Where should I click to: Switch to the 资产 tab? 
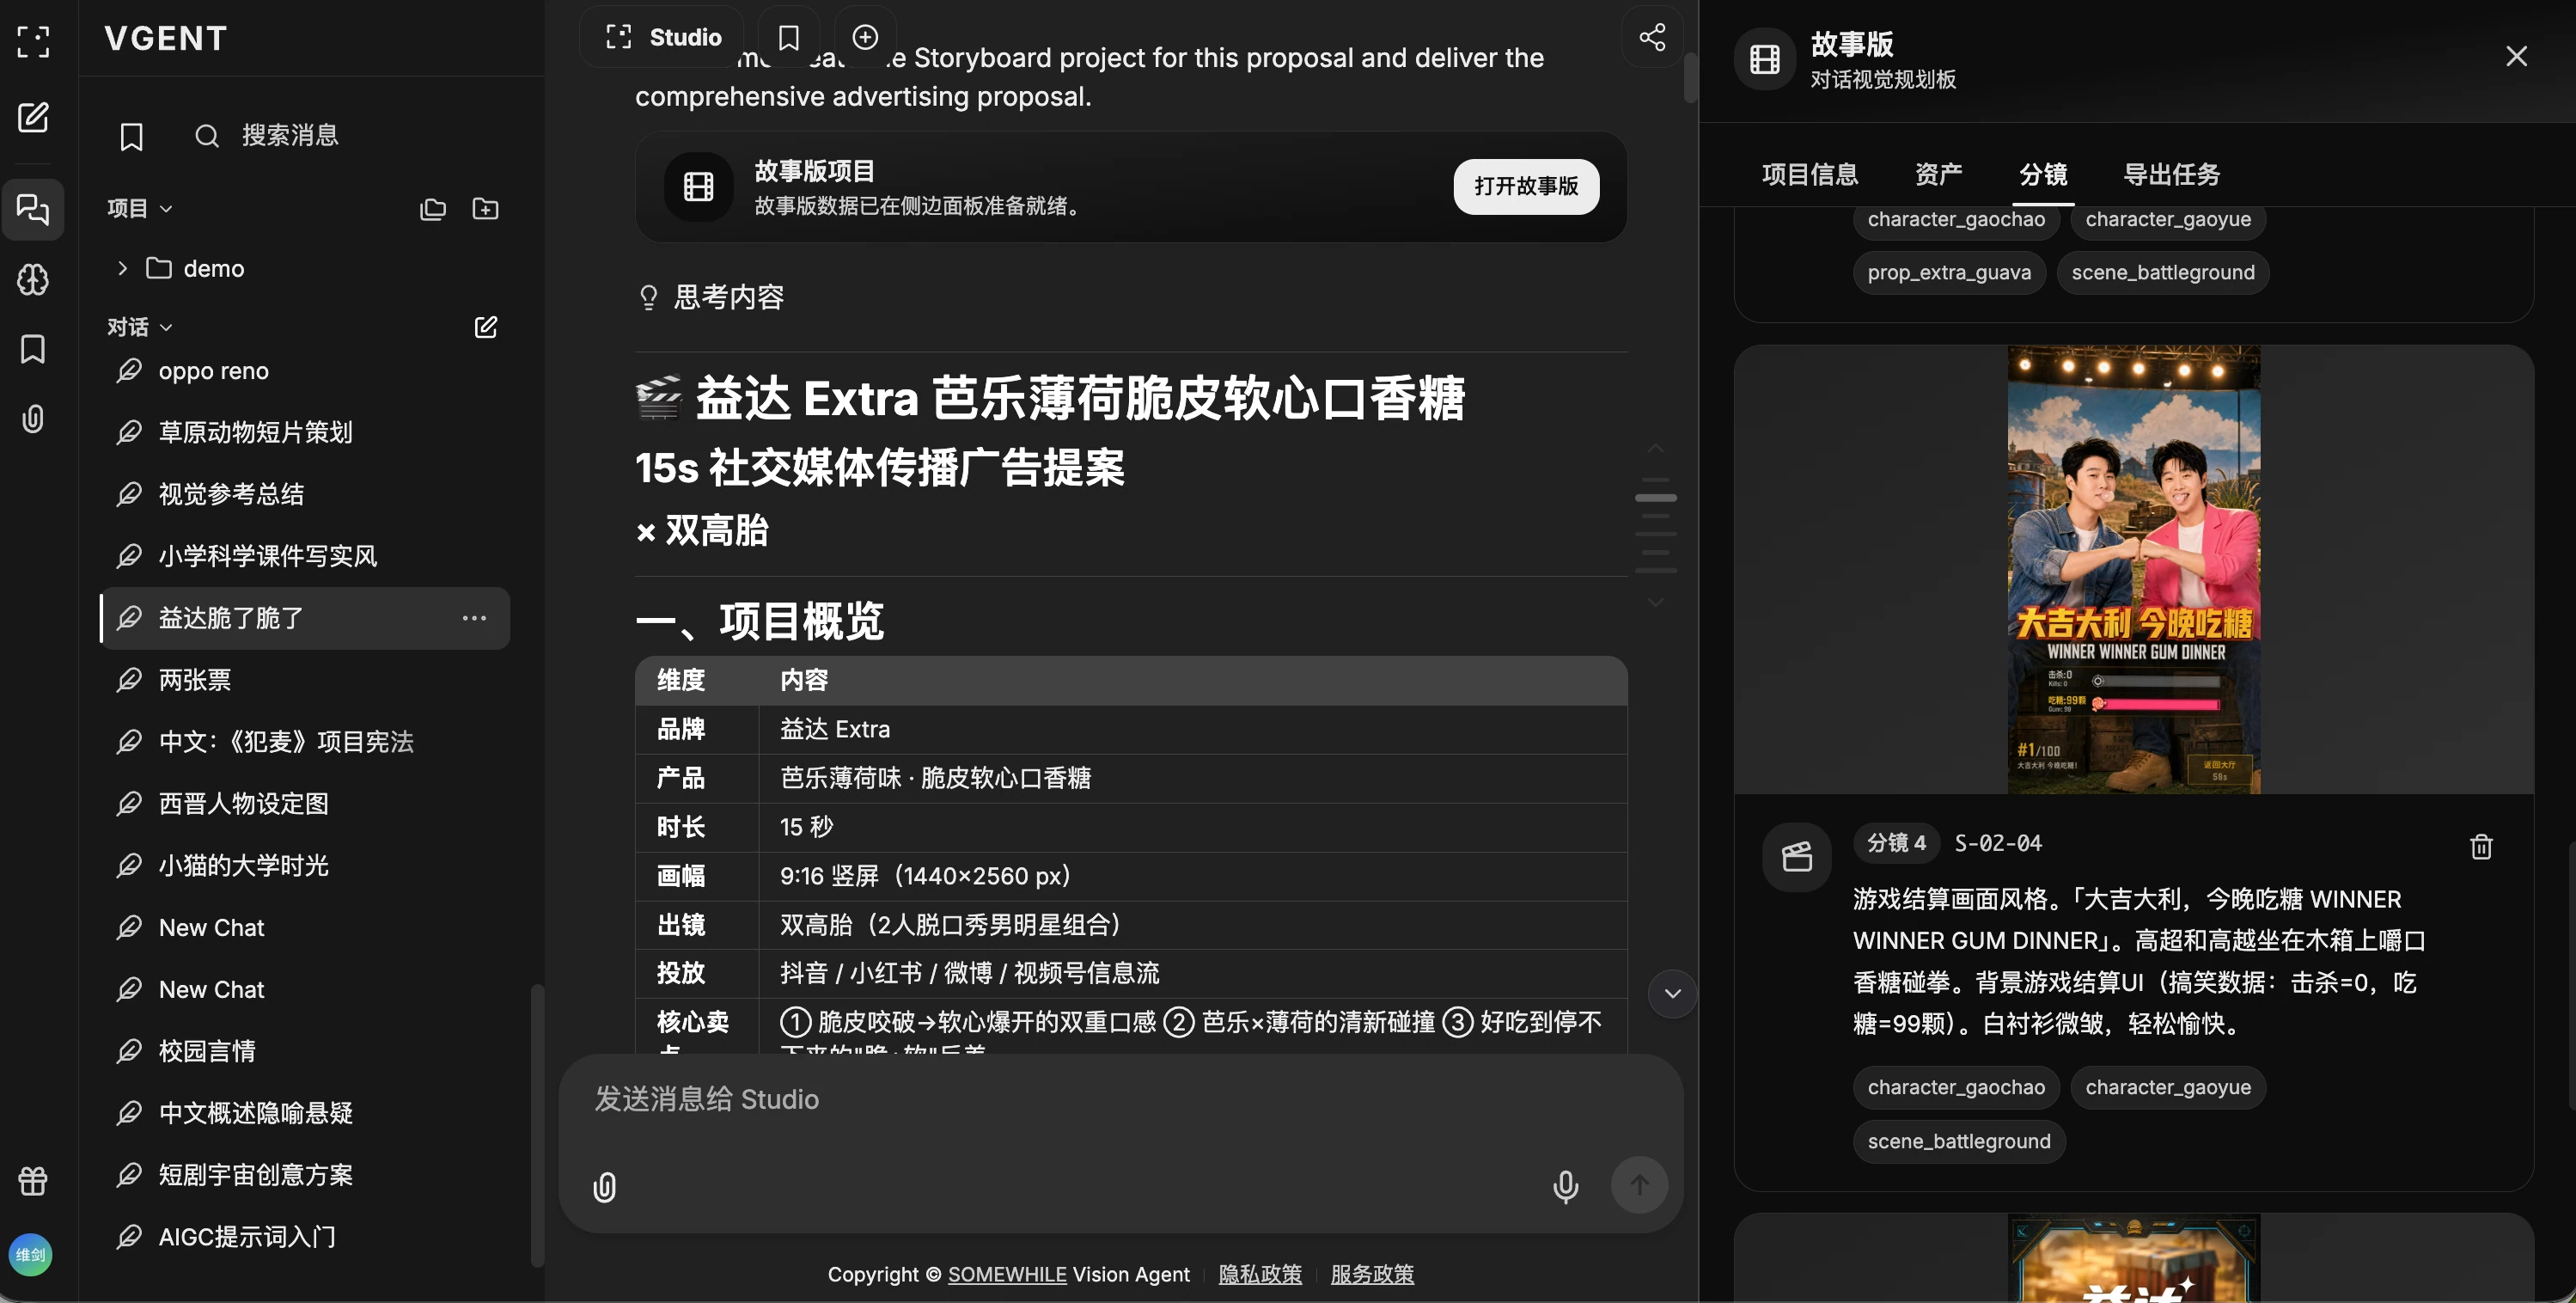pyautogui.click(x=1938, y=174)
